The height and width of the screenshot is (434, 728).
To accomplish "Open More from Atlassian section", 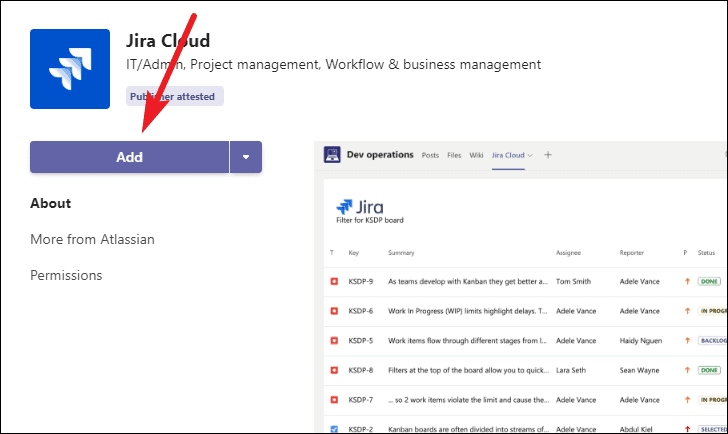I will pos(92,240).
